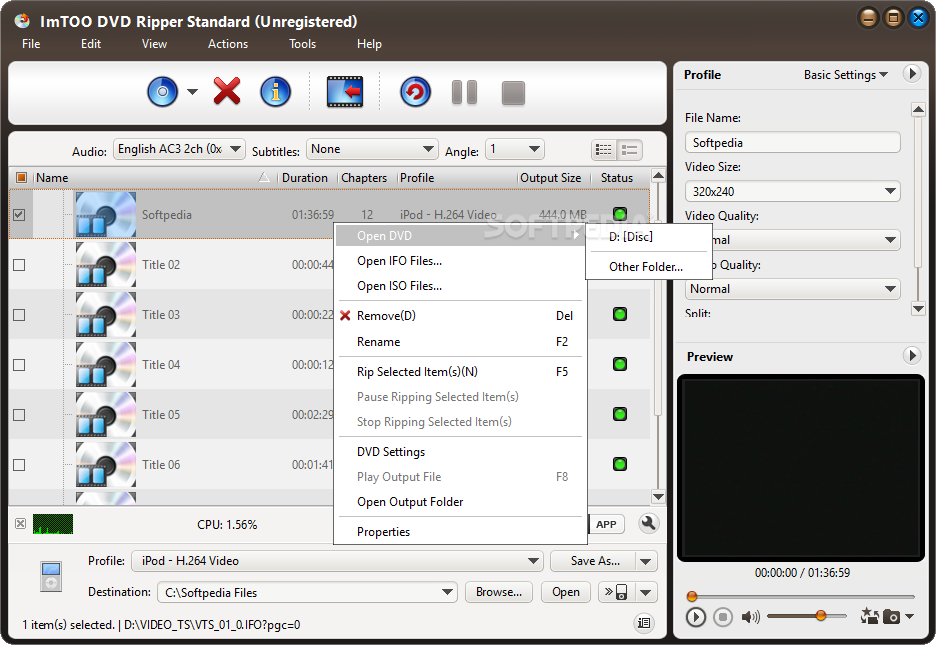The image size is (936, 645).
Task: Open the File menu
Action: pos(31,44)
